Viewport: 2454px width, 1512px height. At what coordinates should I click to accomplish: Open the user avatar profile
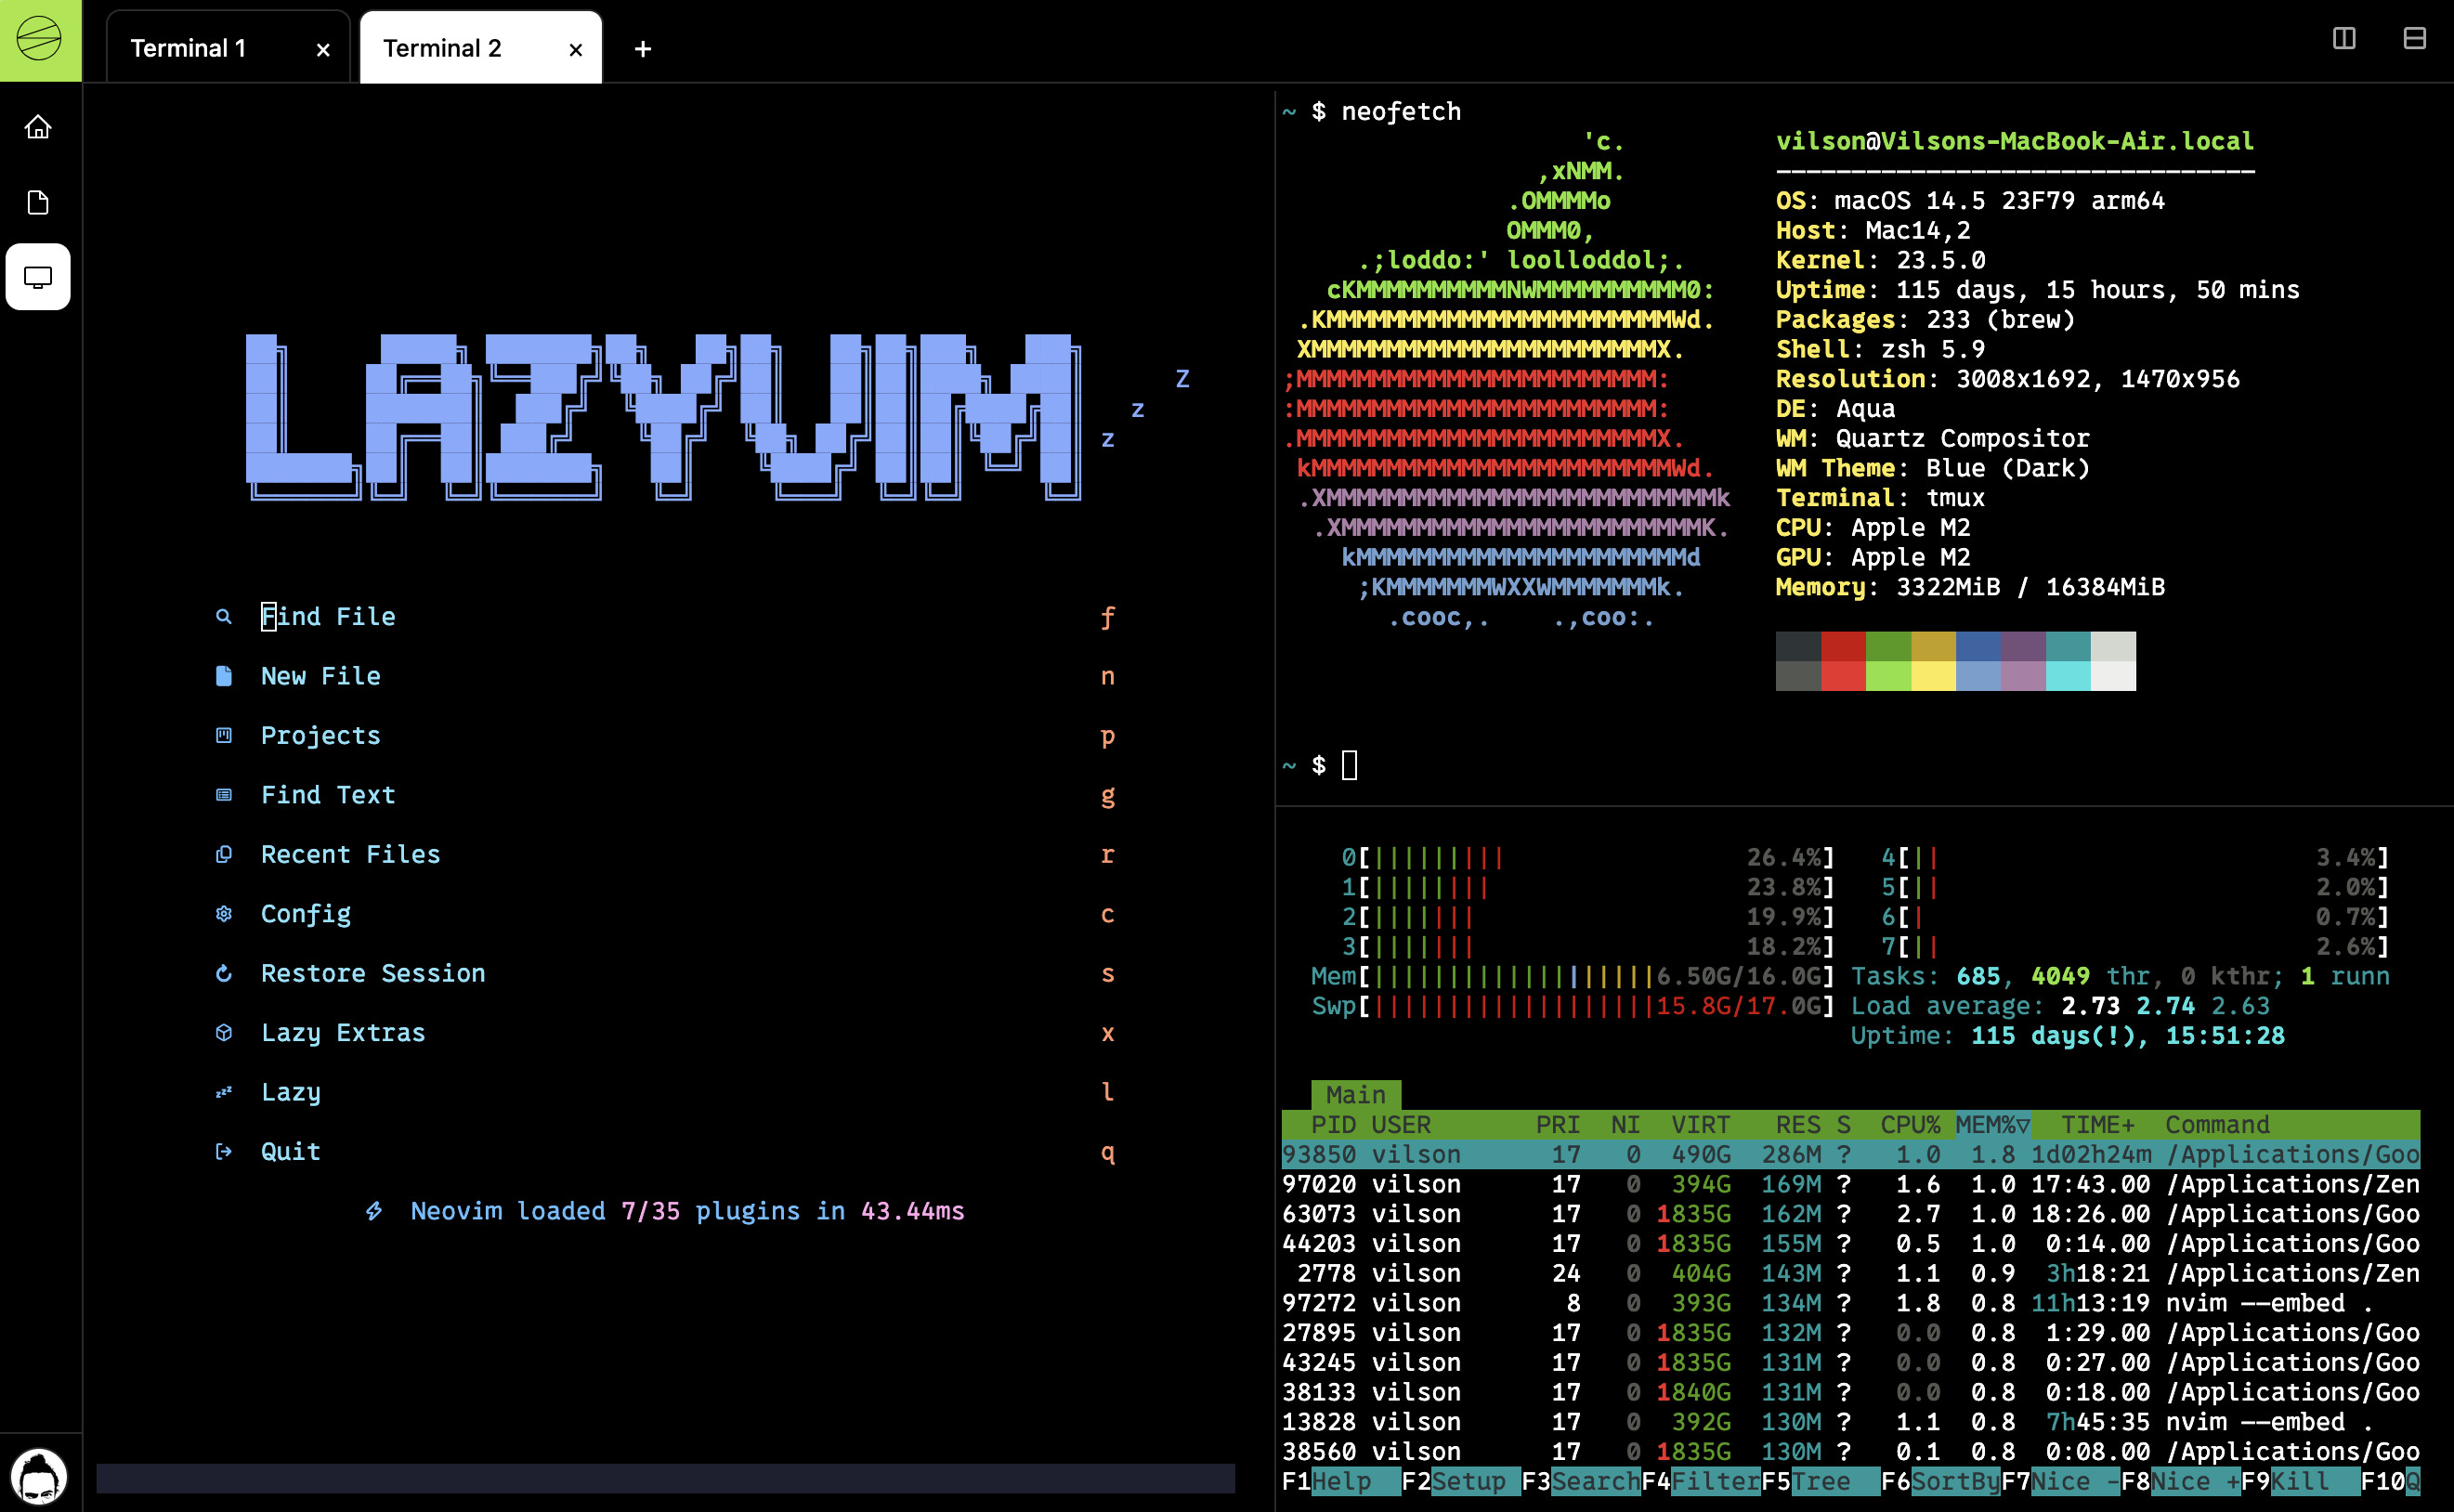(x=38, y=1476)
